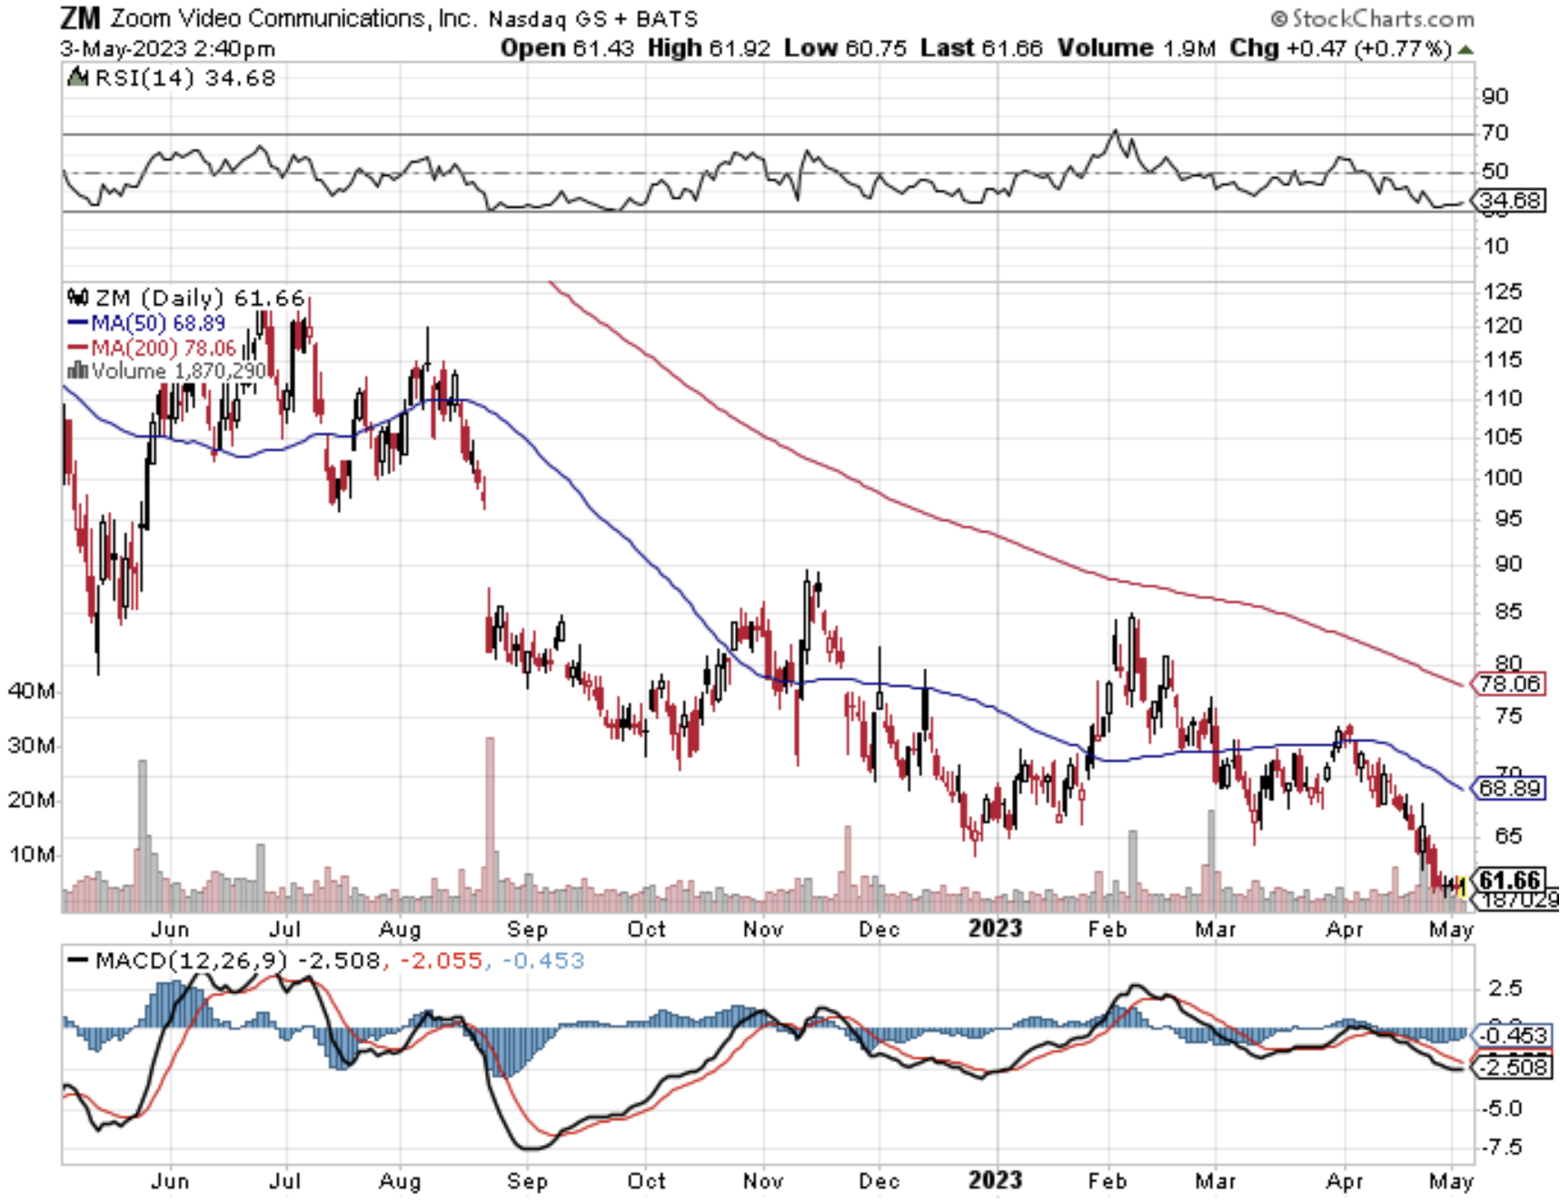This screenshot has width=1560, height=1200.
Task: Click the Volume 1.9M value in header
Action: 1137,48
